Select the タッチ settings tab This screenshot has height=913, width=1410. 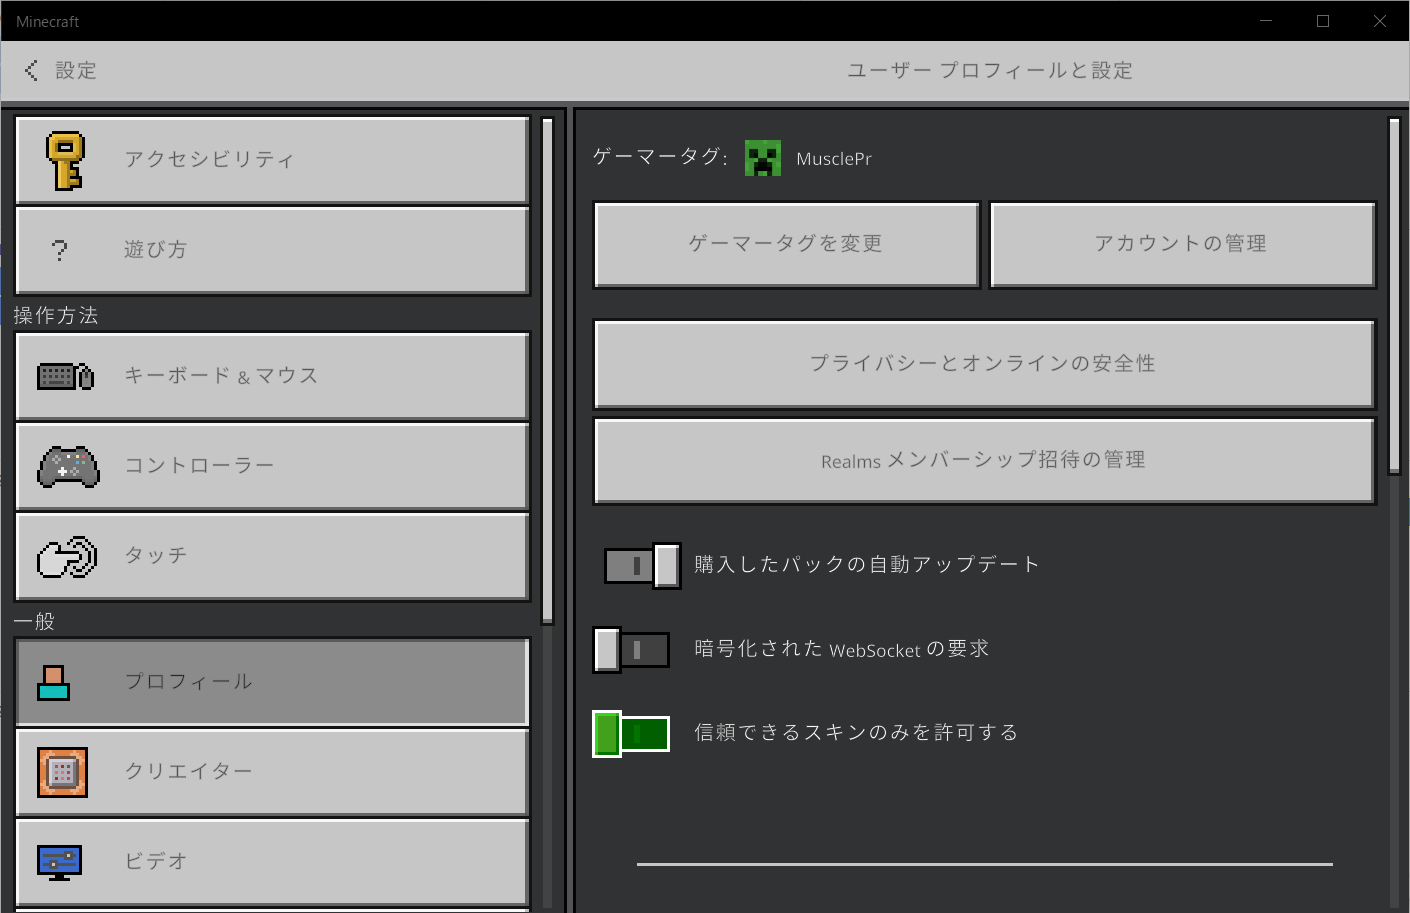[x=272, y=556]
